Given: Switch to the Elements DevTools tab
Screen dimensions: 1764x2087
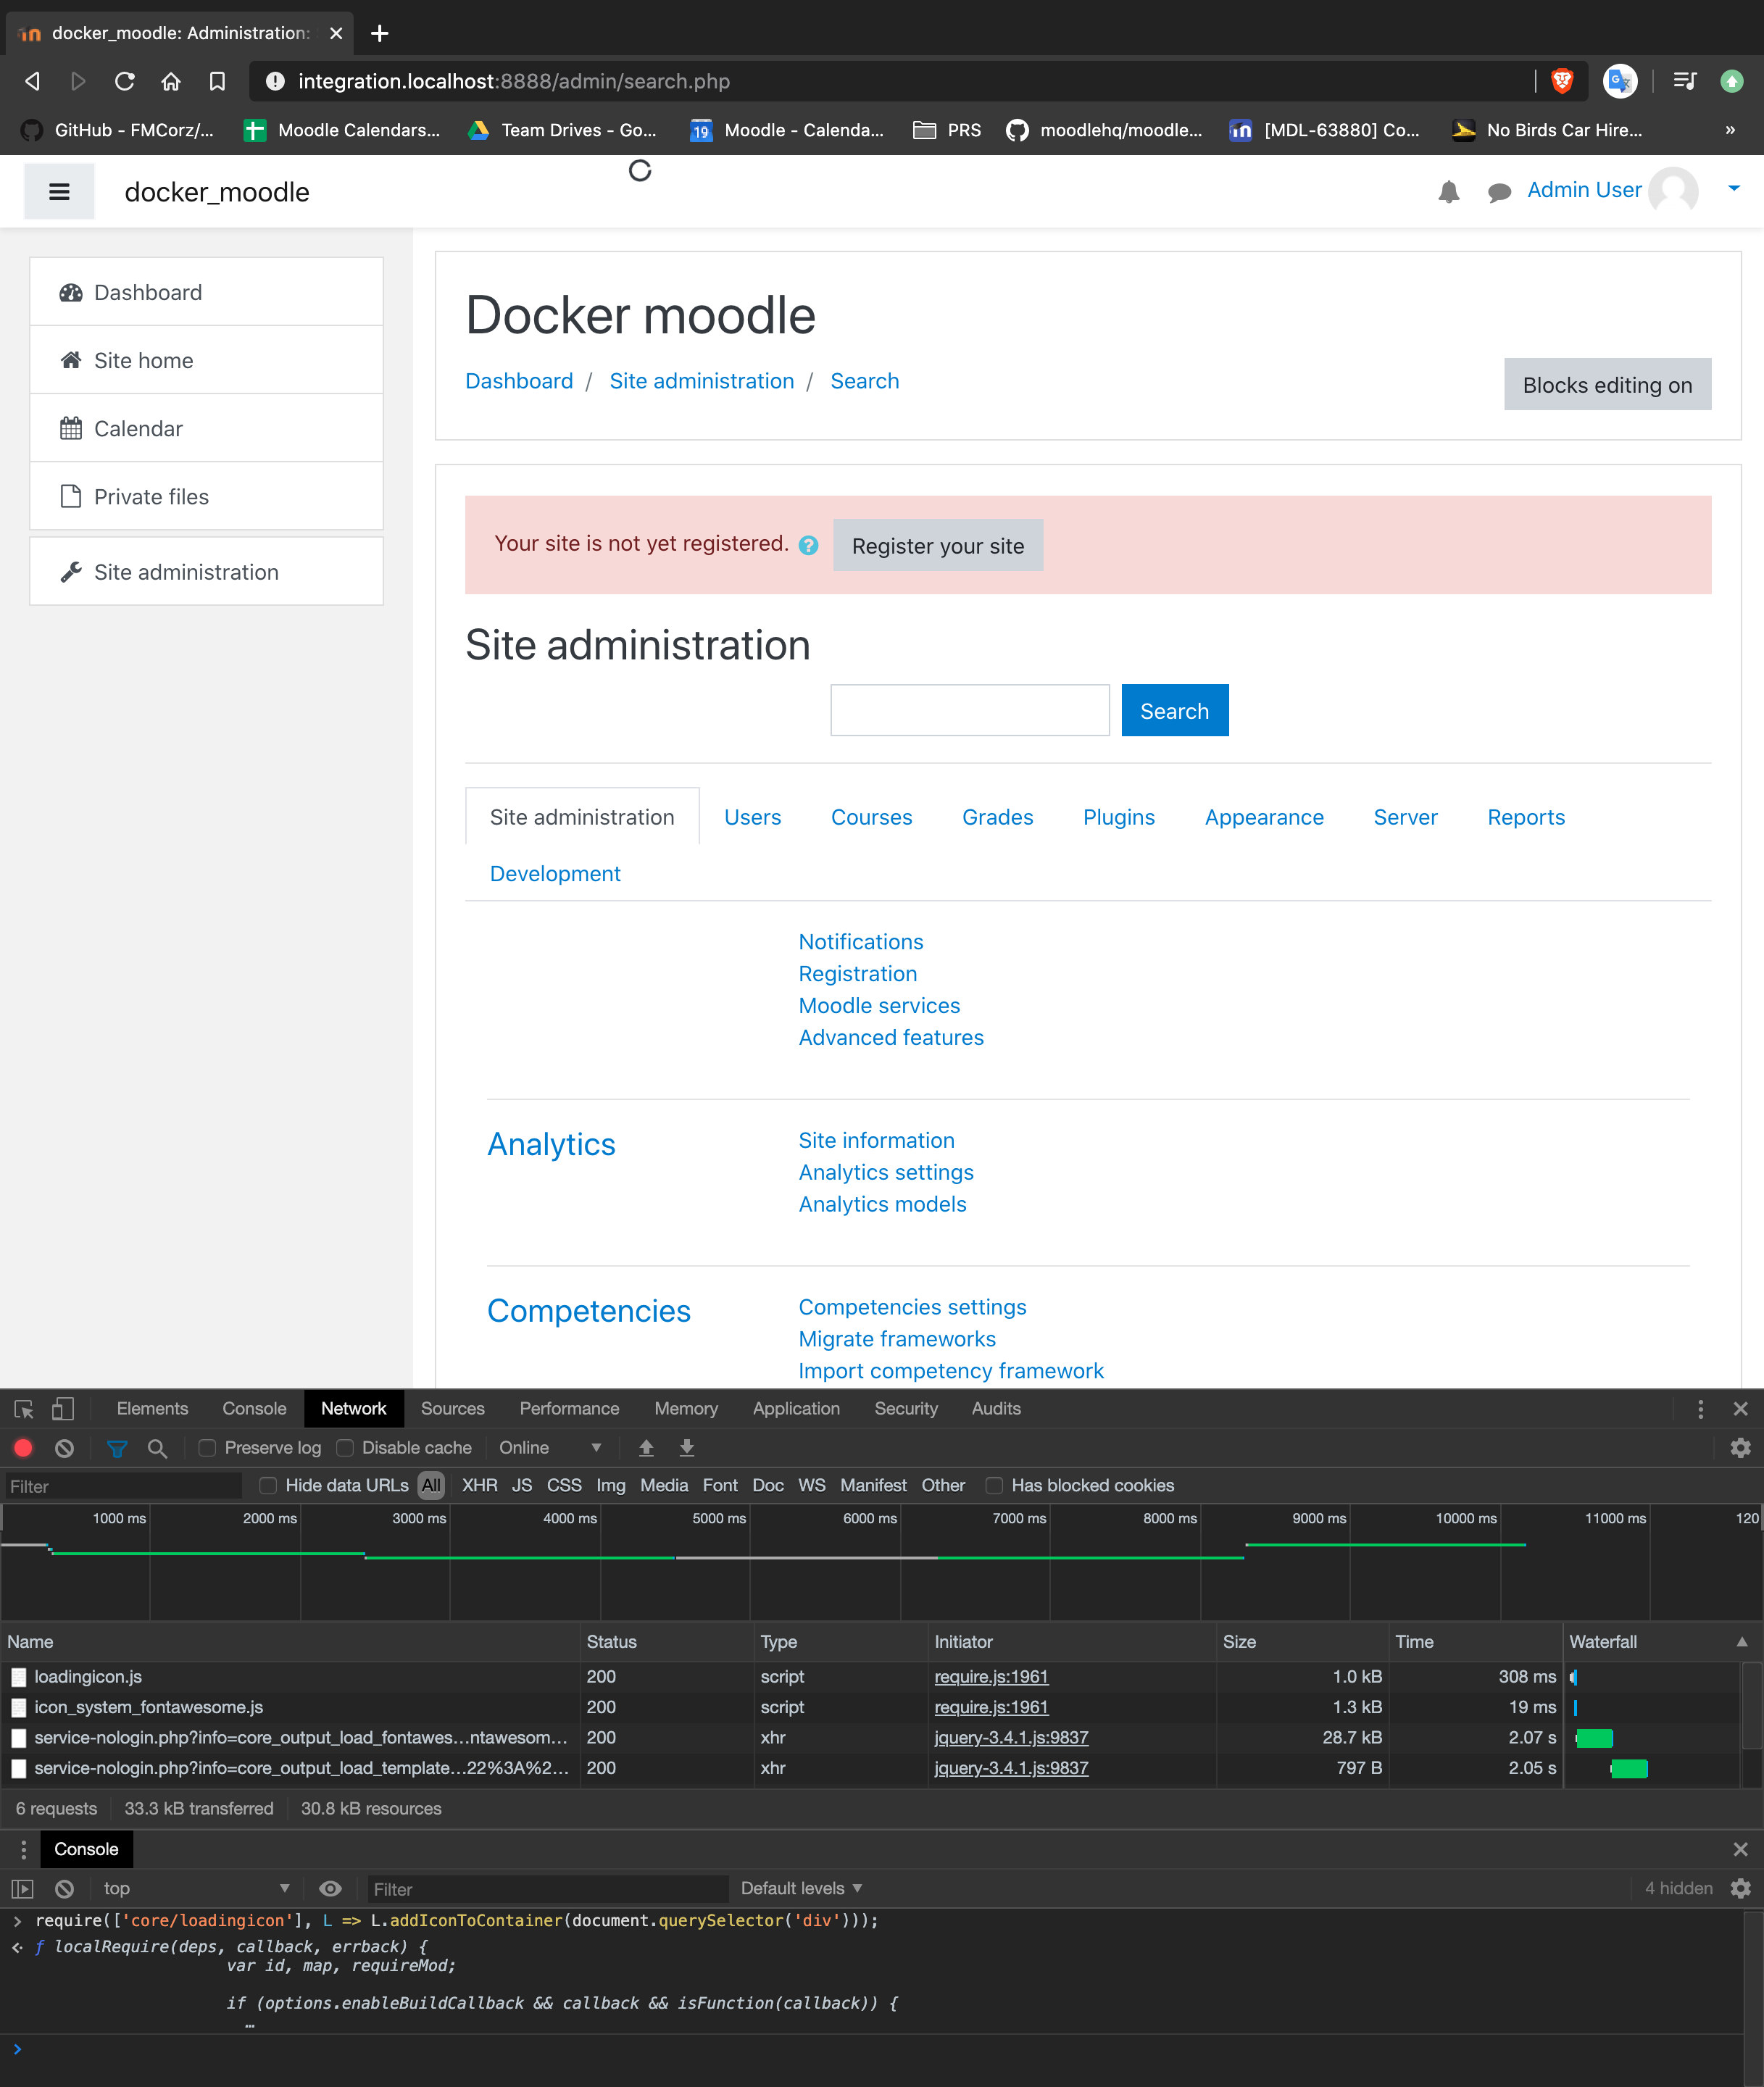Looking at the screenshot, I should [x=152, y=1409].
